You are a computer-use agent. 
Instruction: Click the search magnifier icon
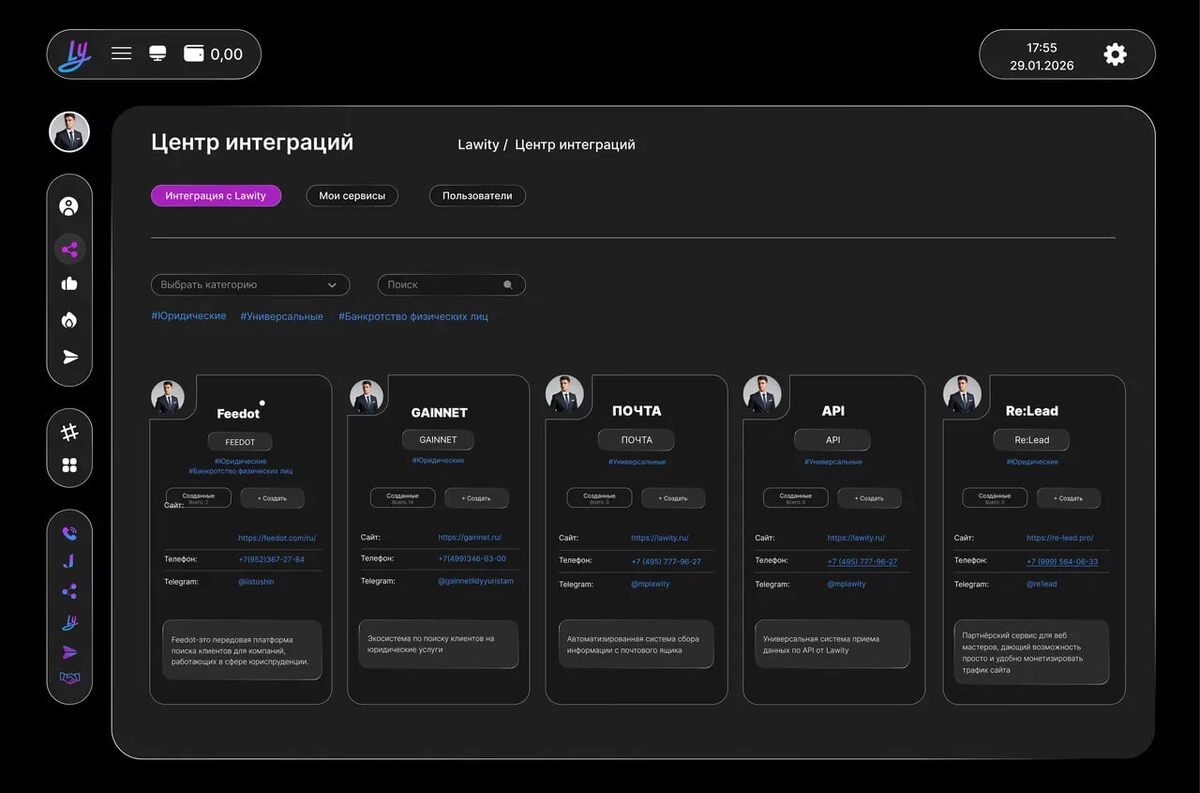coord(508,285)
